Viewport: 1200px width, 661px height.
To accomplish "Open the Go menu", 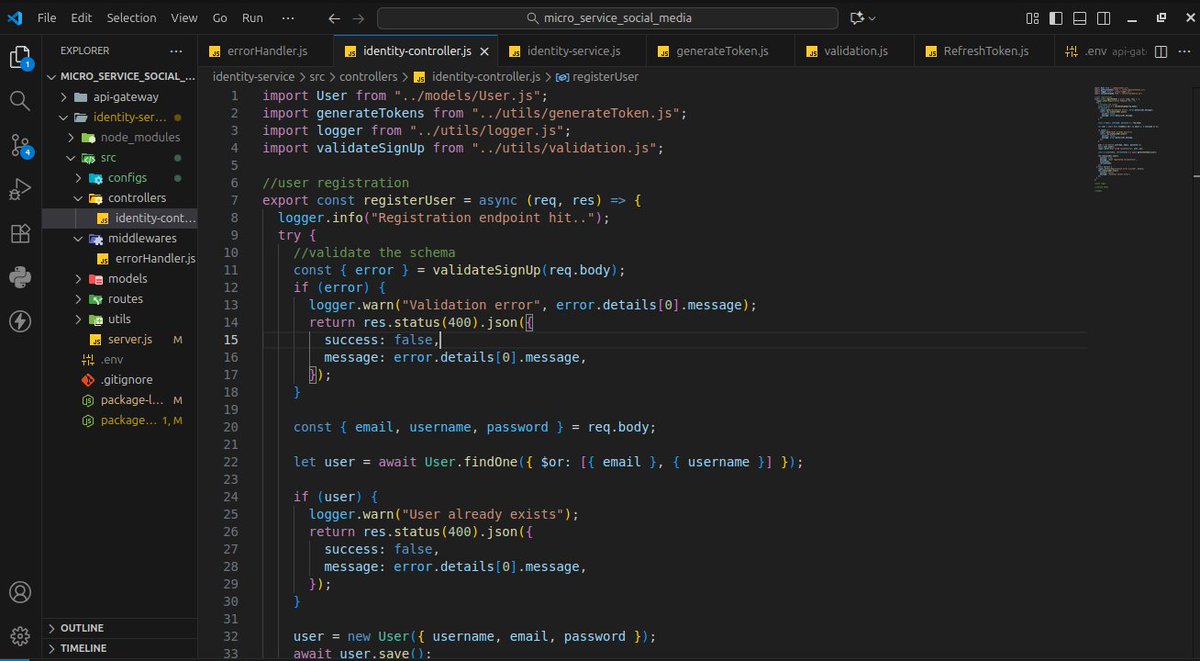I will (220, 18).
